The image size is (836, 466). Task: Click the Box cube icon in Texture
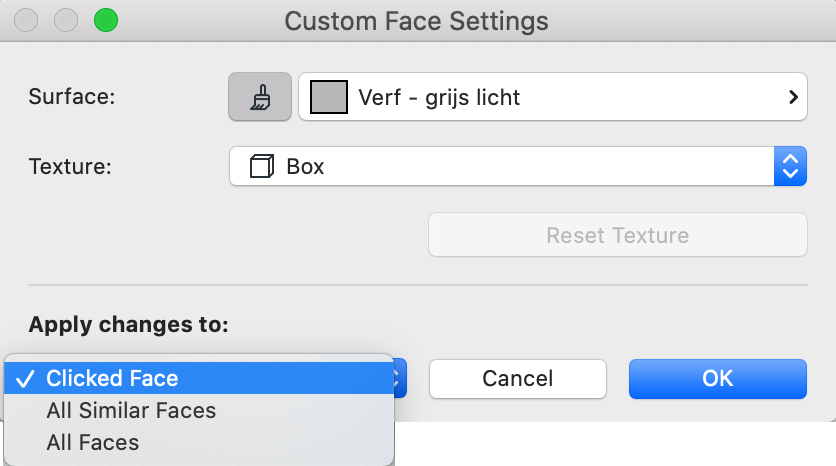click(262, 166)
